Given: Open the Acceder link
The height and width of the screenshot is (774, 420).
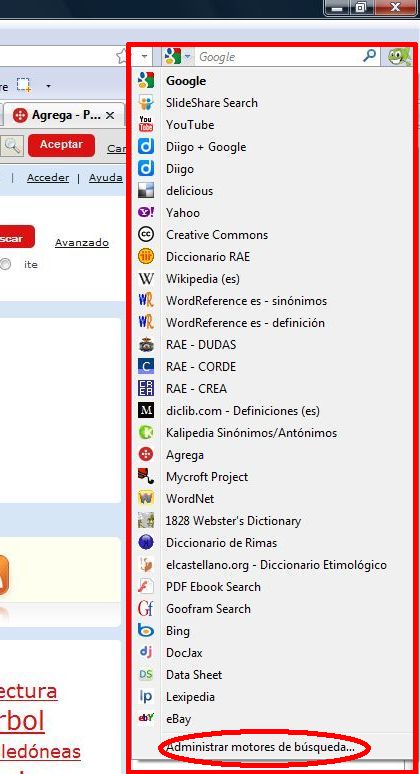Looking at the screenshot, I should [x=48, y=178].
